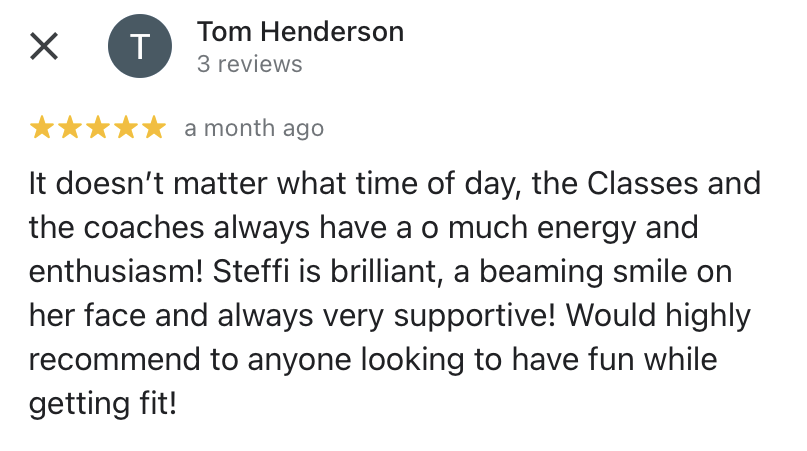Screen dimensions: 807x451
Task: Click the word 'coaches' in the review
Action: coord(144,228)
